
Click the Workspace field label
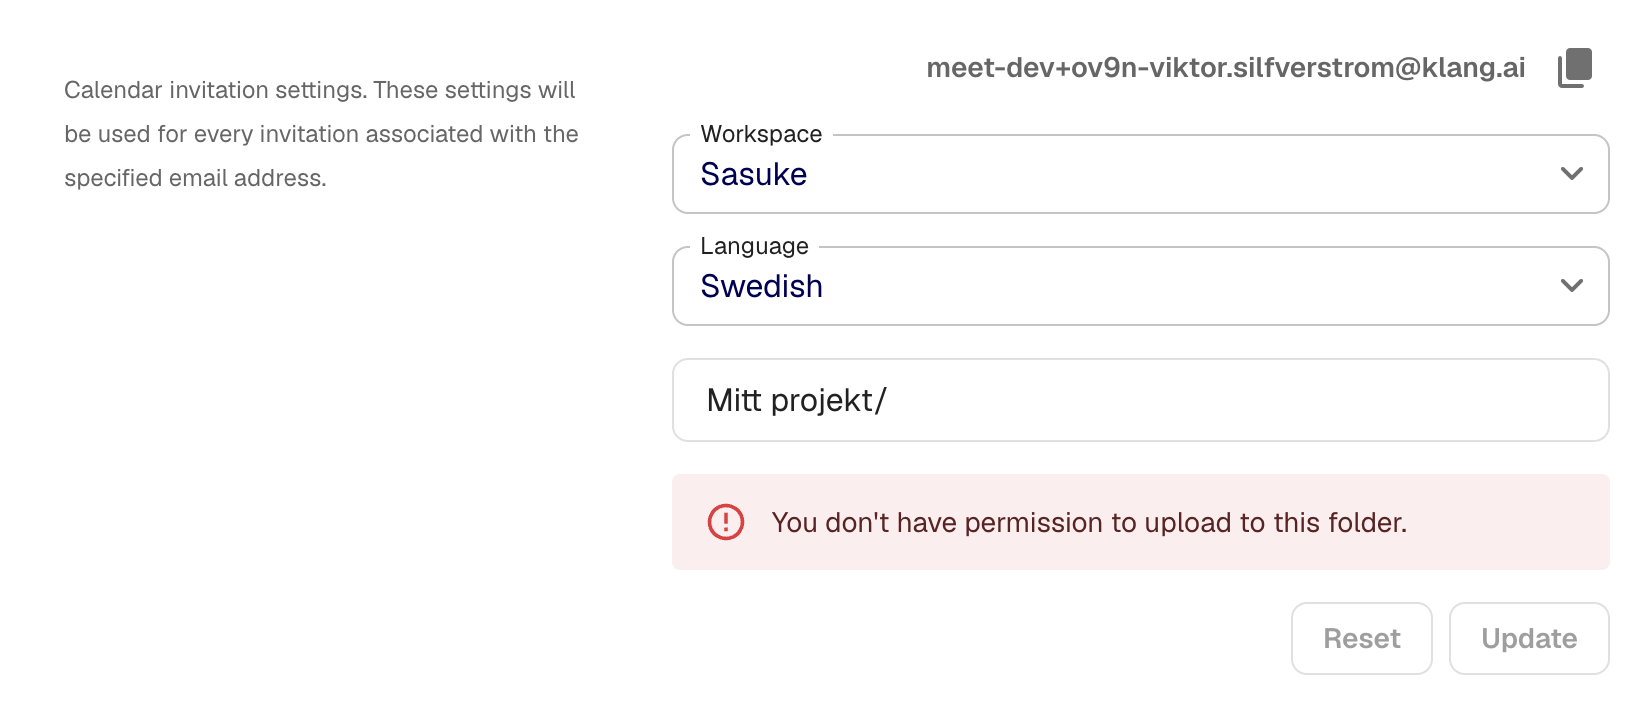point(760,133)
